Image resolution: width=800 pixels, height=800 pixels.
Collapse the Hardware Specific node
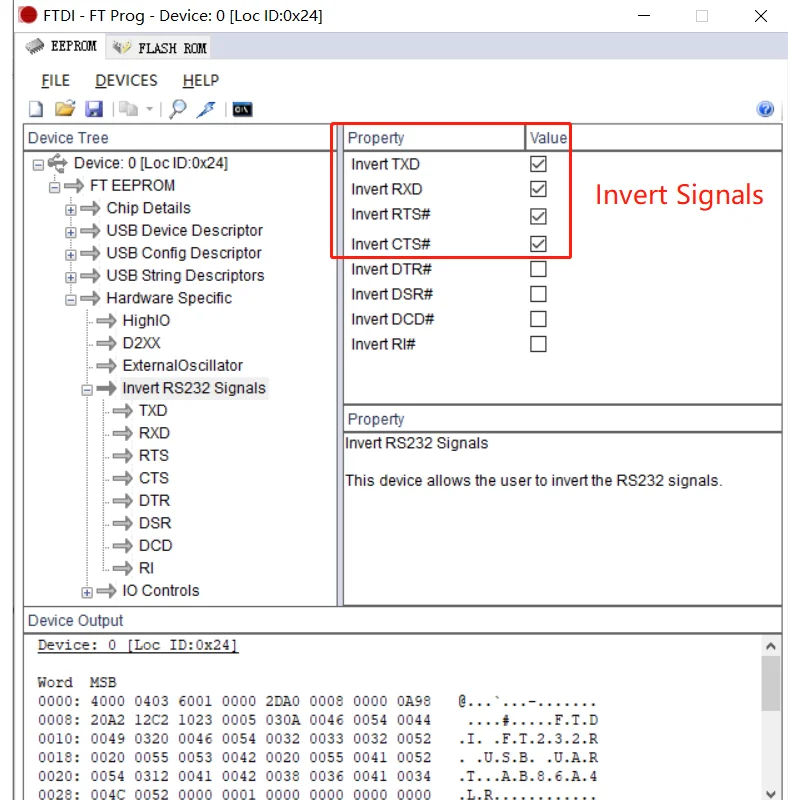pyautogui.click(x=71, y=299)
